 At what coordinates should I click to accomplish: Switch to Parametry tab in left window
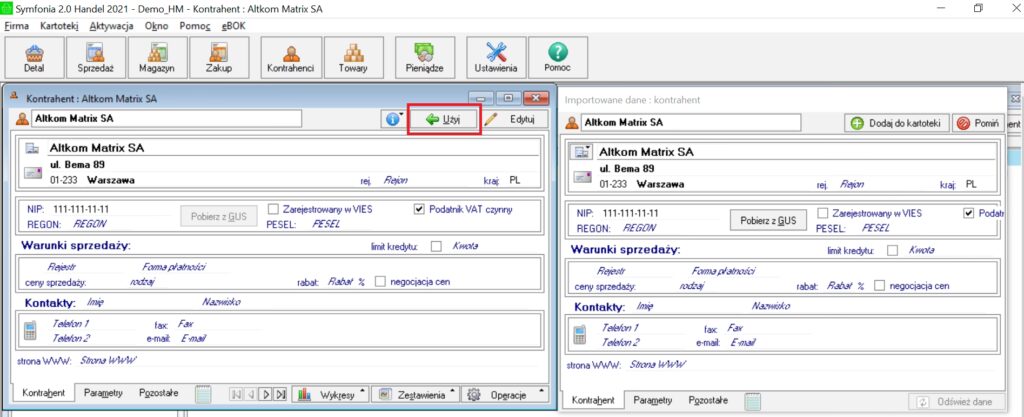click(x=104, y=393)
